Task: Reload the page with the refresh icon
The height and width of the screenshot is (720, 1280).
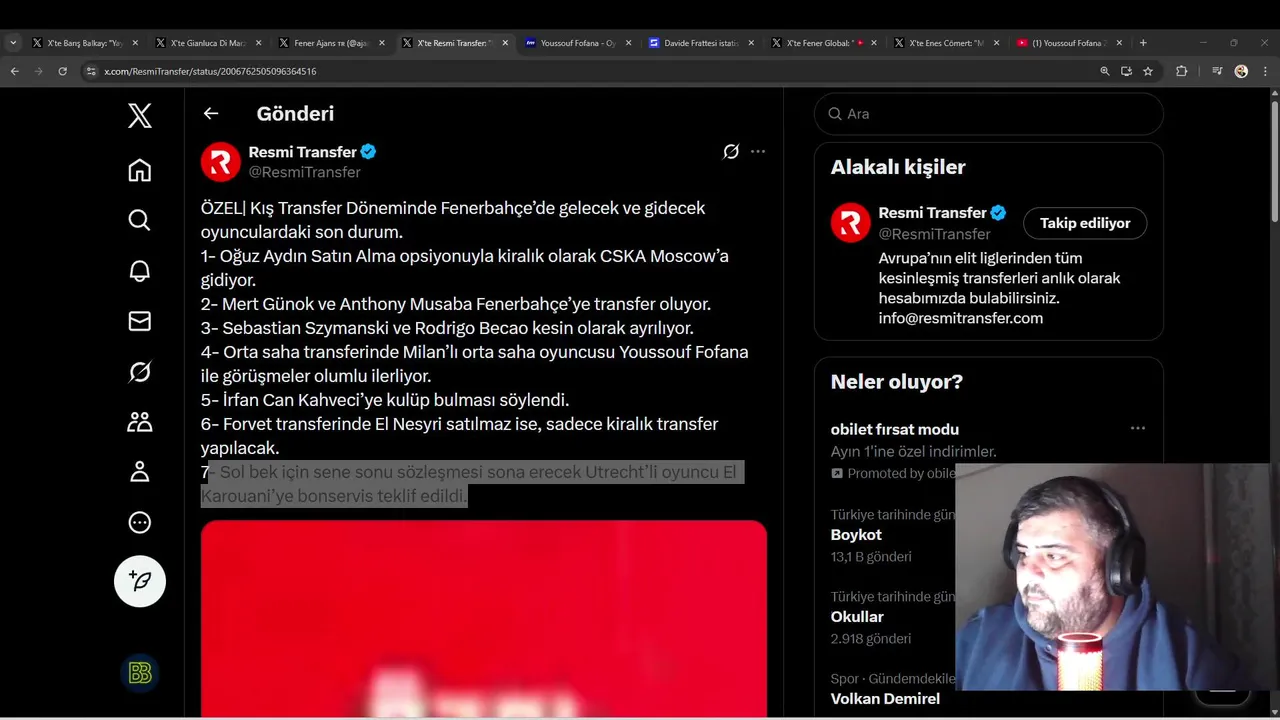Action: coord(62,71)
